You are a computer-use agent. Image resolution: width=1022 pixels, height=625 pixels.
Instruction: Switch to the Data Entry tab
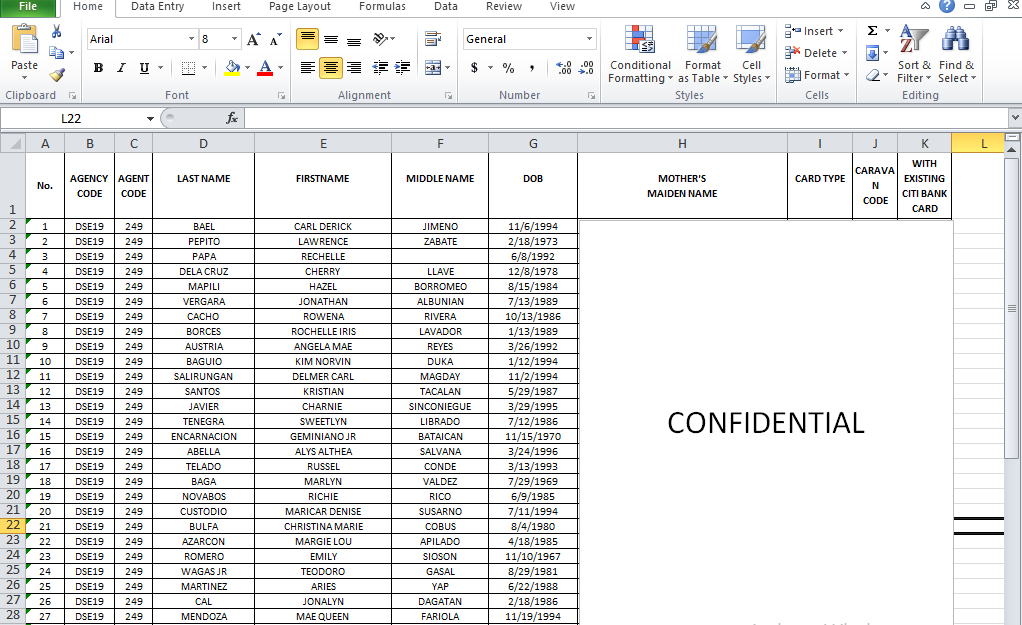[x=157, y=7]
